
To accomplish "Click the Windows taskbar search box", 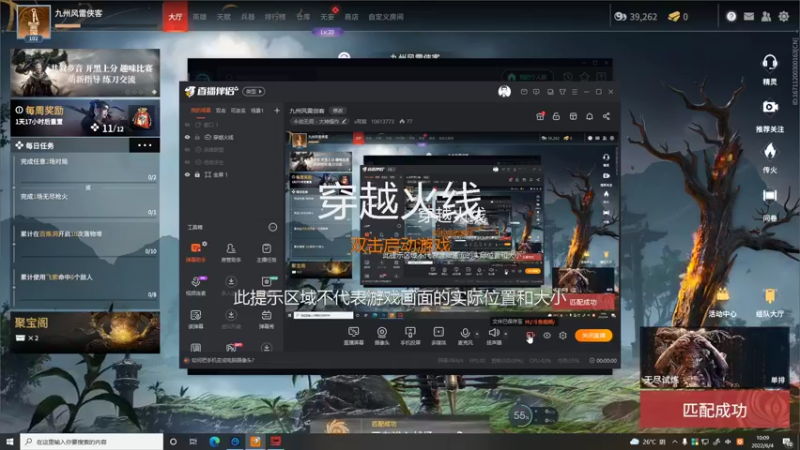I will coord(92,441).
